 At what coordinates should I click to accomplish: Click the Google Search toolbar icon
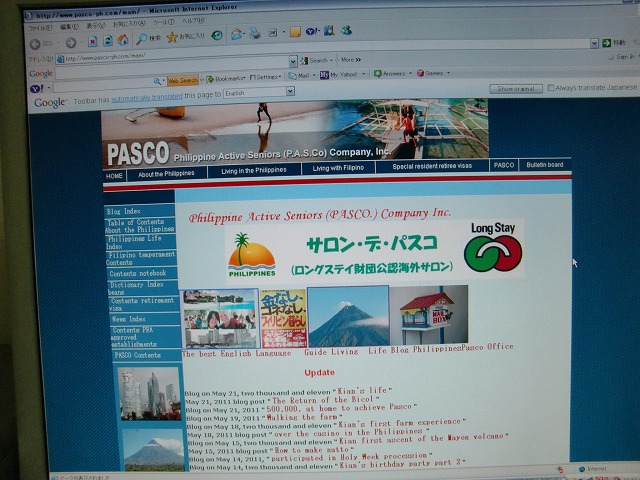click(314, 60)
